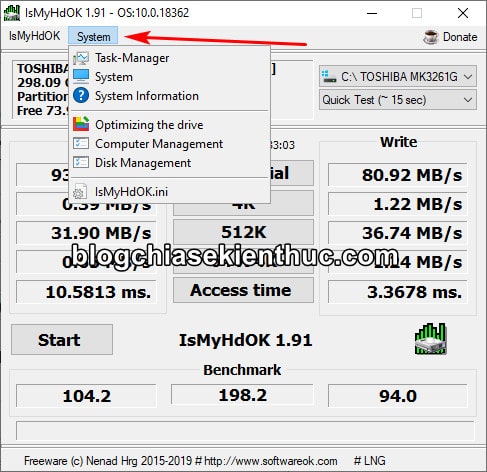
Task: Open the IsMyHdOK menu
Action: tap(34, 36)
